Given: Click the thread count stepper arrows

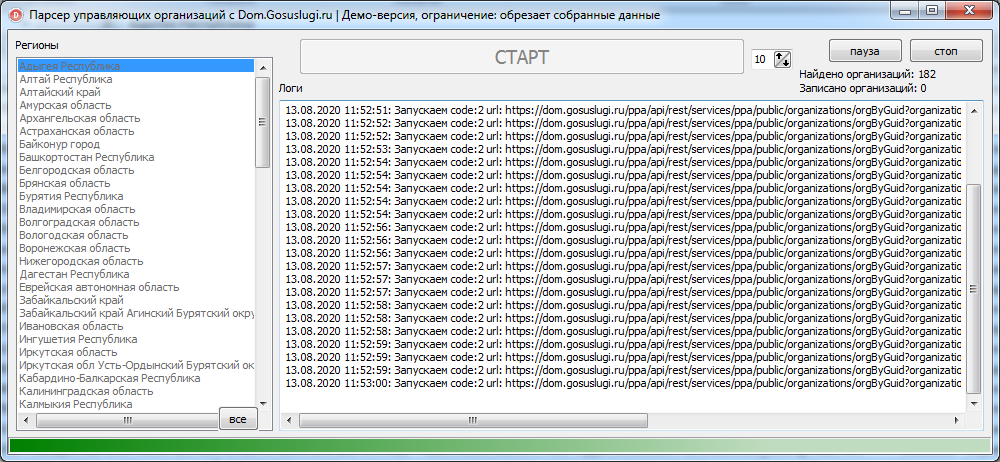Looking at the screenshot, I should (782, 60).
